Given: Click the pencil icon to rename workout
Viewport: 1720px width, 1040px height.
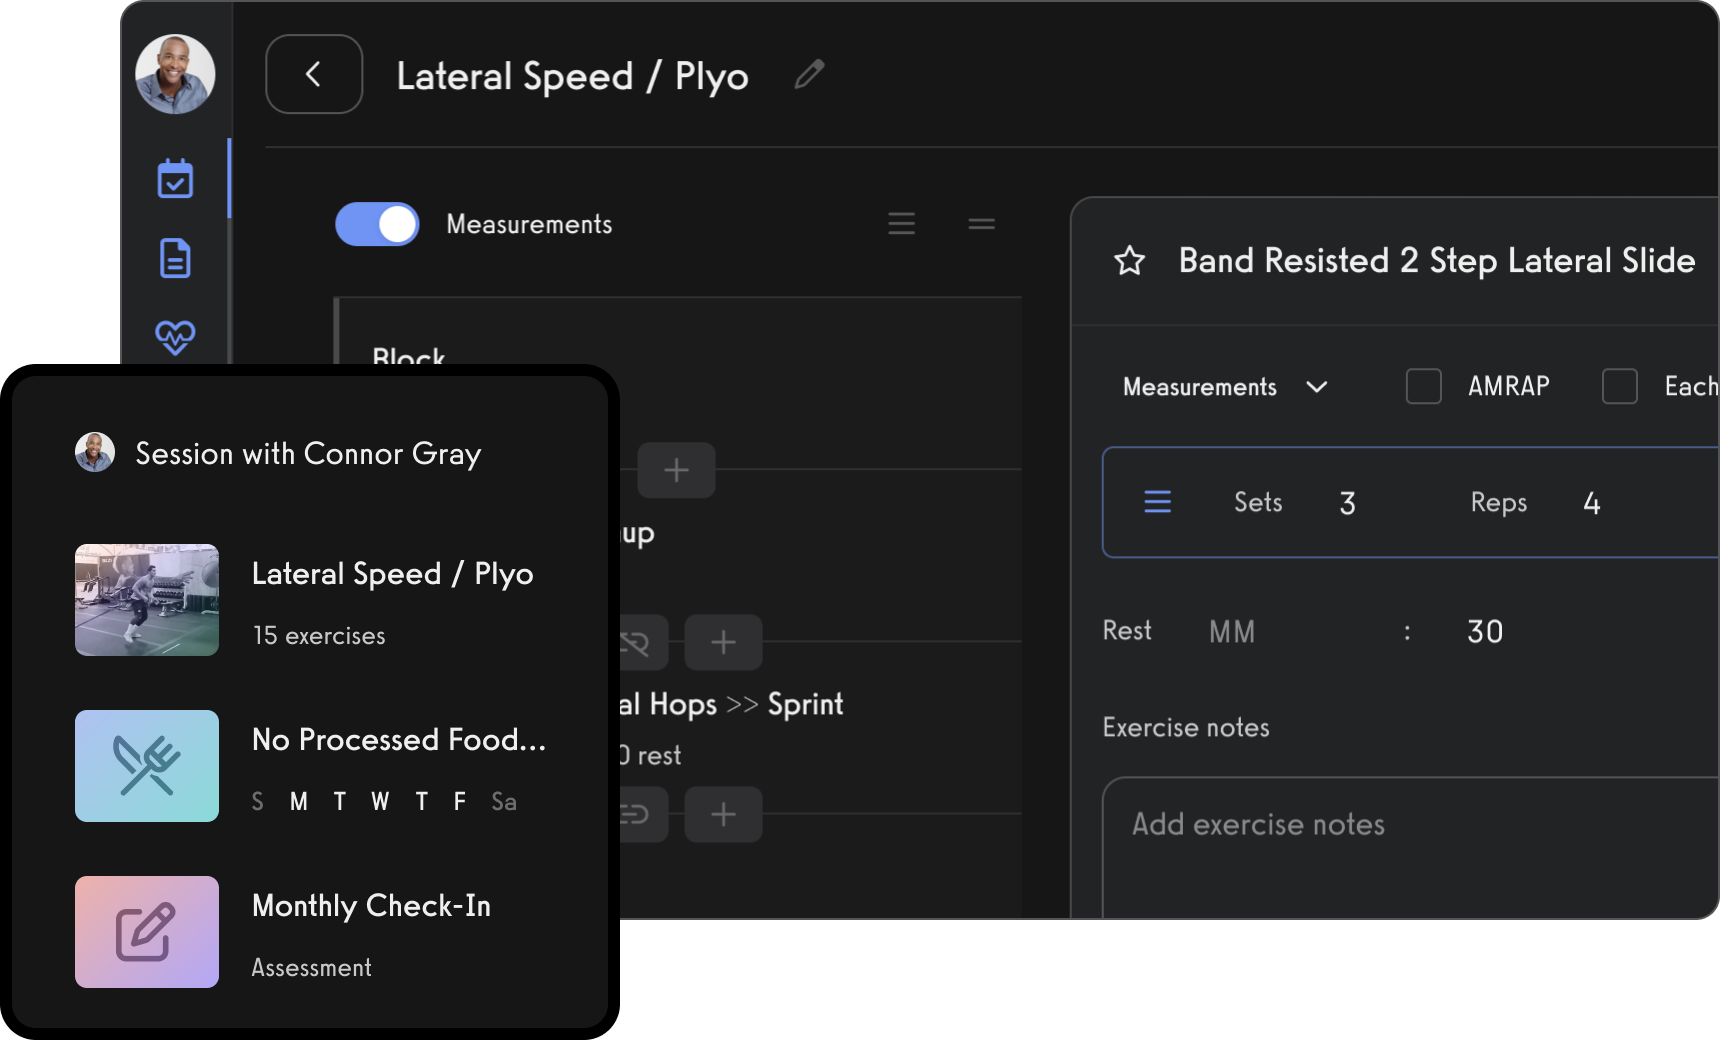Looking at the screenshot, I should click(809, 74).
